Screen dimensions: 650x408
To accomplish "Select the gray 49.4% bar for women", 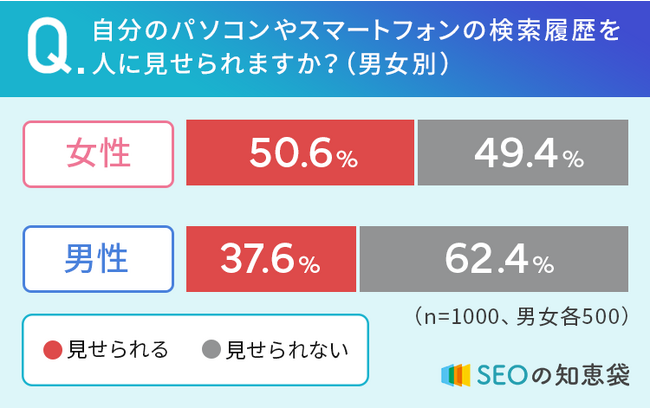I will click(522, 154).
